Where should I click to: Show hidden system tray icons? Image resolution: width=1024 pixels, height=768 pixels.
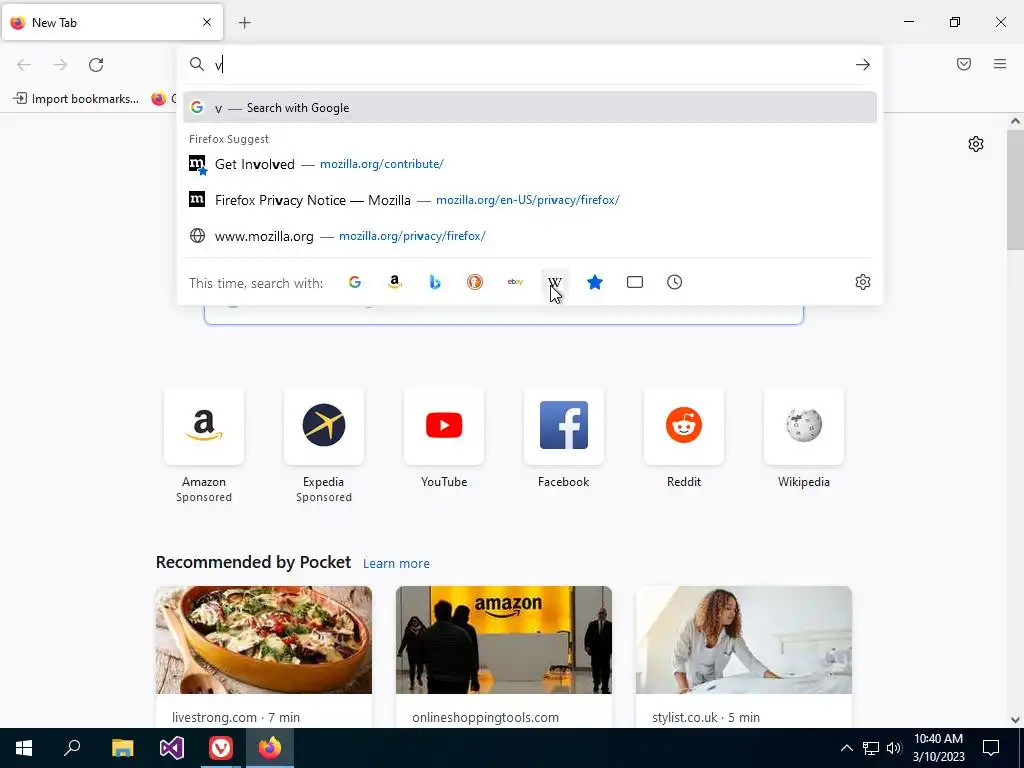click(x=846, y=748)
